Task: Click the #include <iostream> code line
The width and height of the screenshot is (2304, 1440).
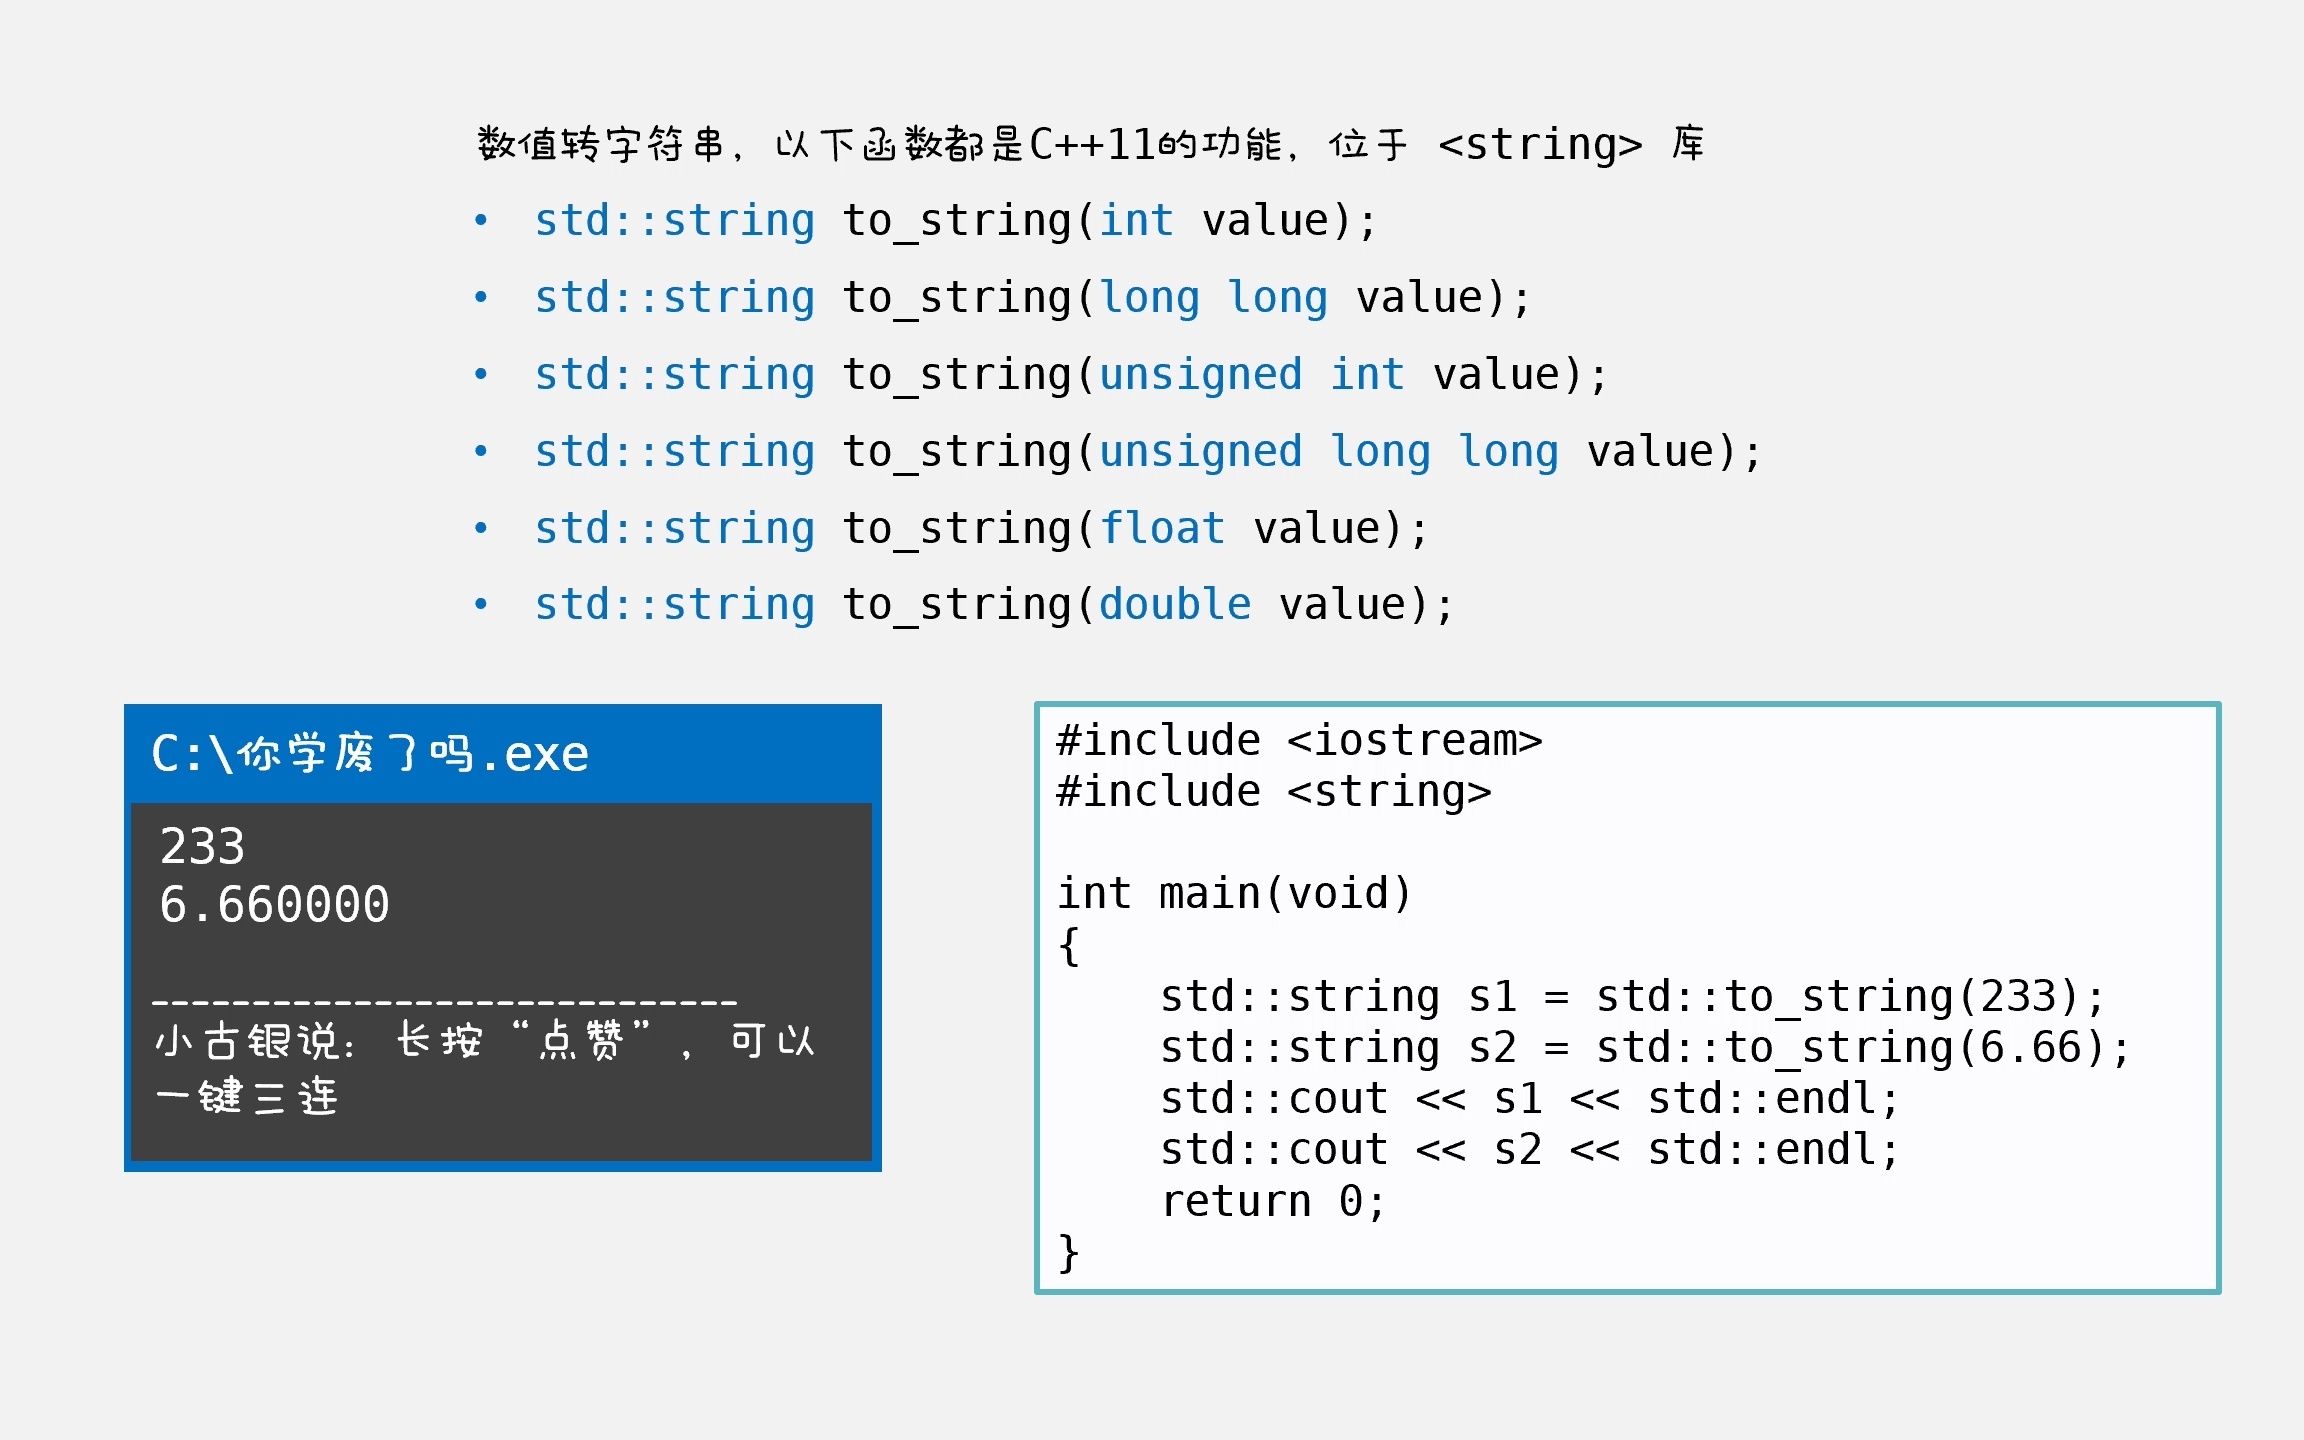Action: (x=1299, y=741)
